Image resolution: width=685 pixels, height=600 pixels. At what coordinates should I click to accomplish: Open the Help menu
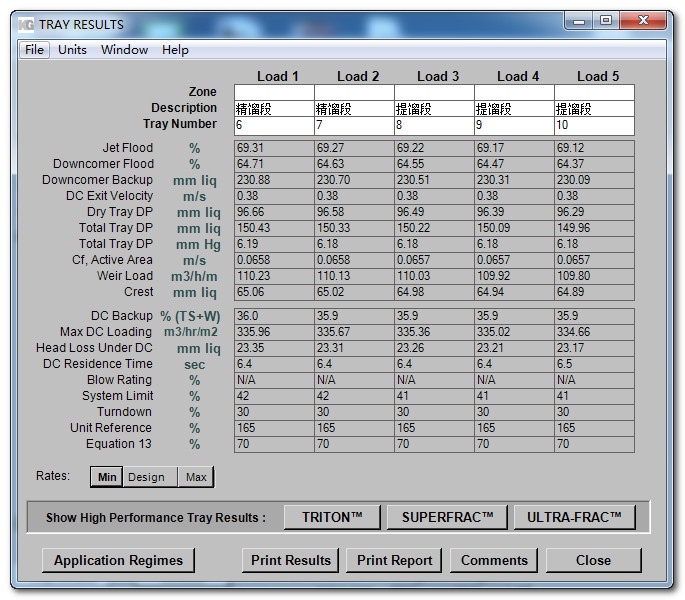click(175, 50)
